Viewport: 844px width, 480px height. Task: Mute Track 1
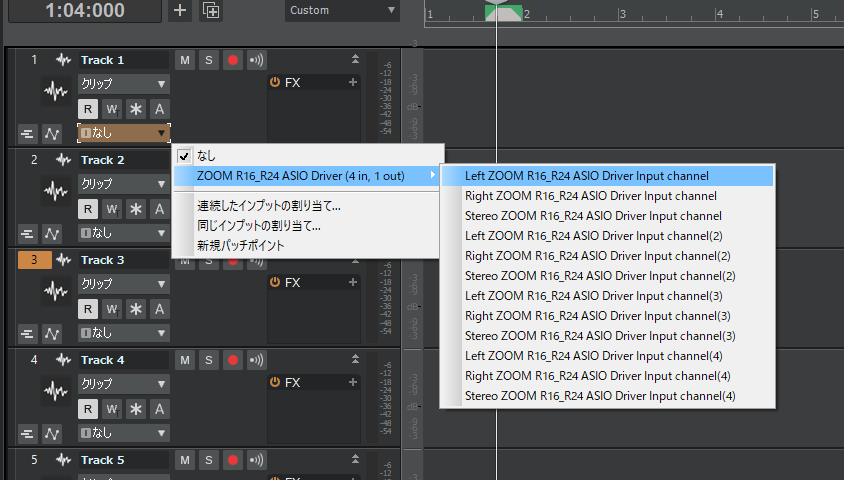click(185, 60)
